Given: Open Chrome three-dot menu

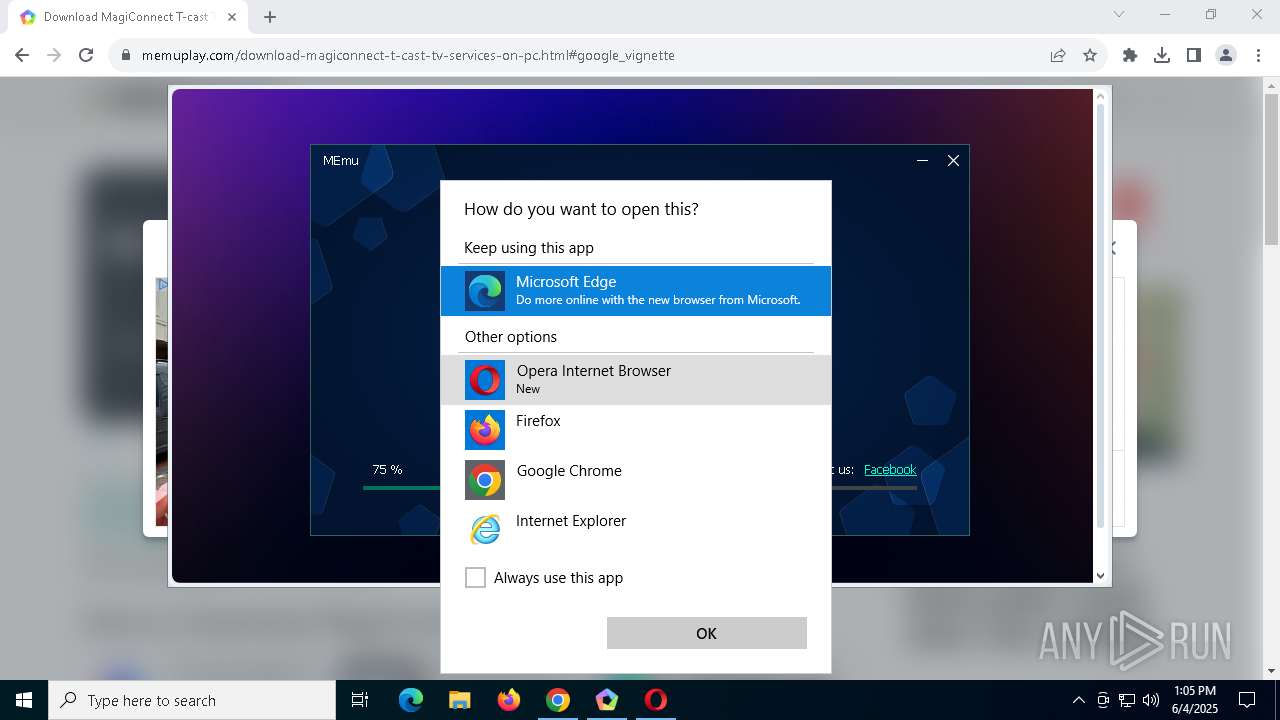Looking at the screenshot, I should point(1258,55).
